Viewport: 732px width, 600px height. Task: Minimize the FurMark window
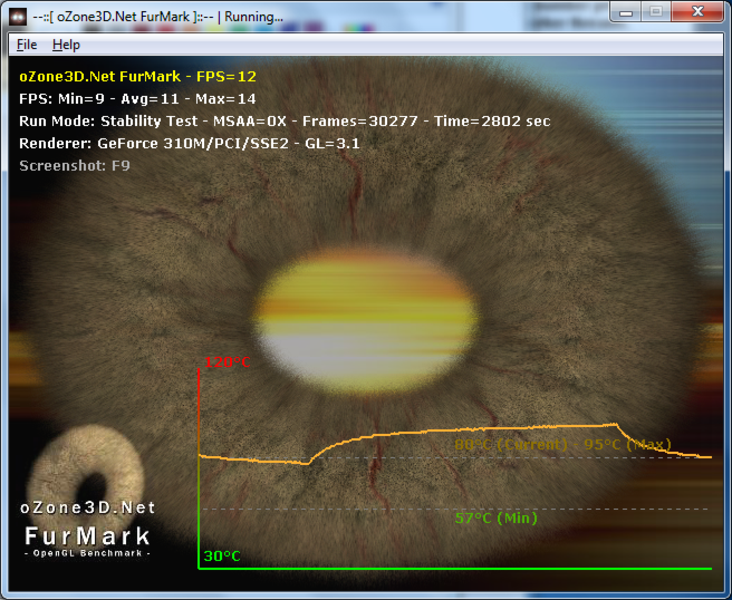click(x=626, y=12)
